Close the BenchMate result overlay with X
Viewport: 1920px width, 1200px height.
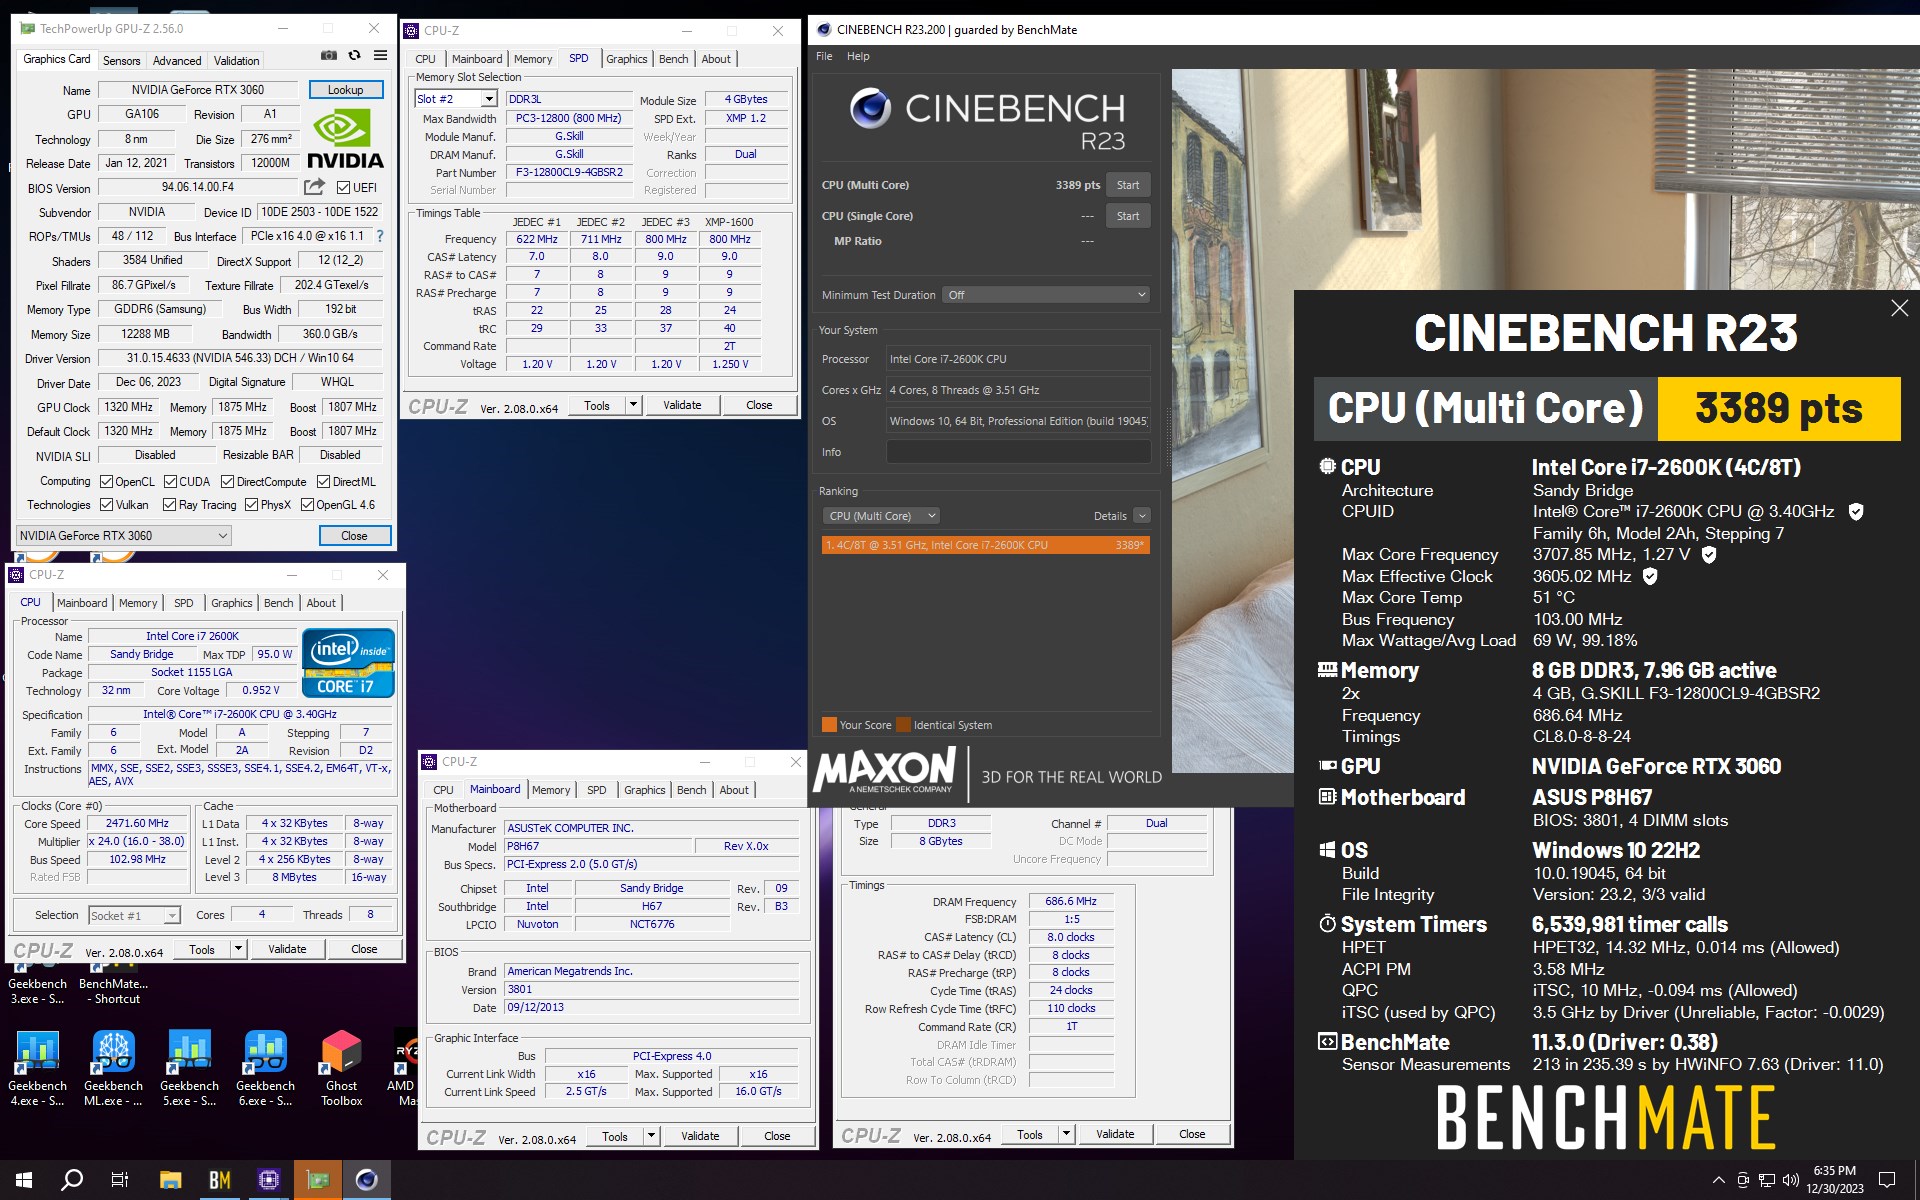(1899, 308)
